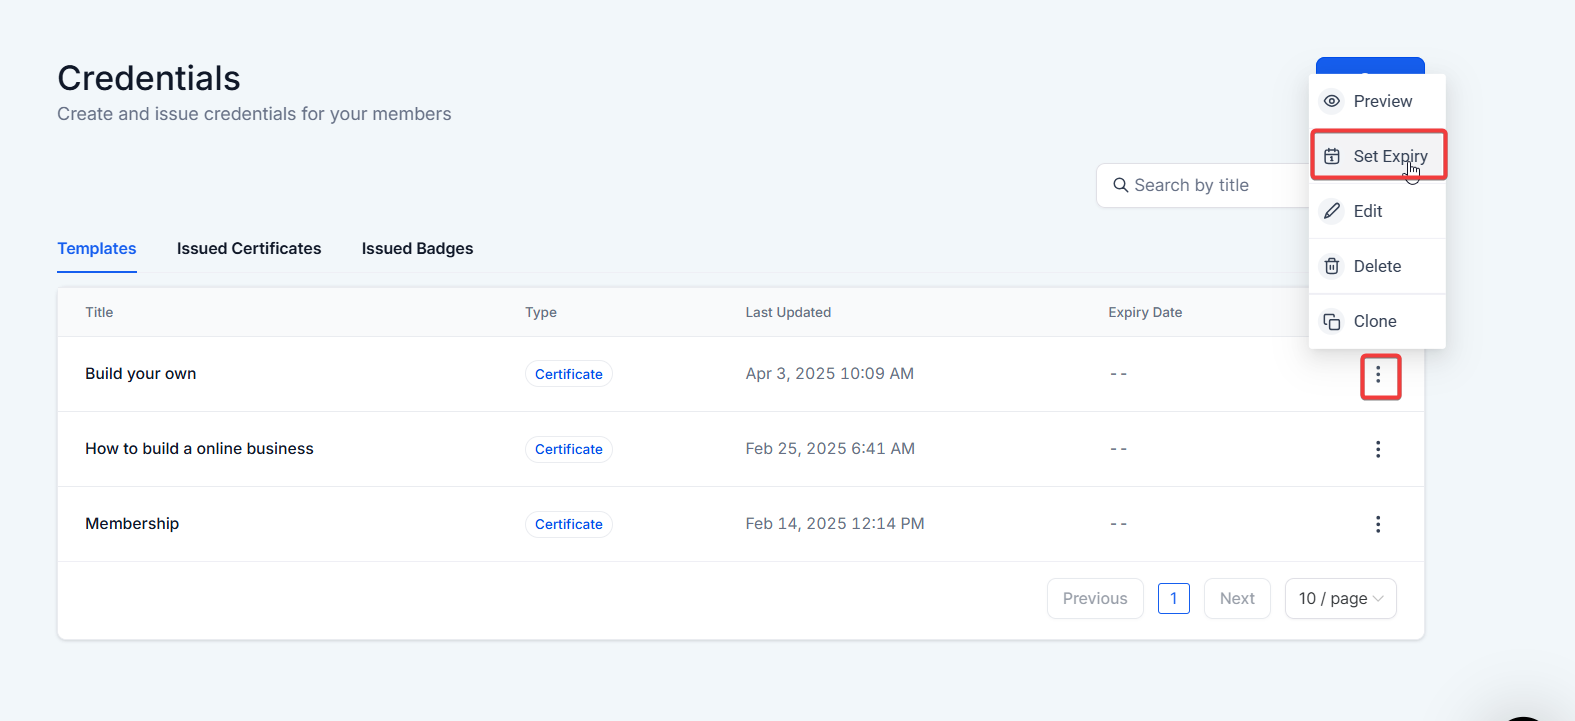This screenshot has width=1575, height=721.
Task: Choose Delete from the context menu
Action: 1377,266
